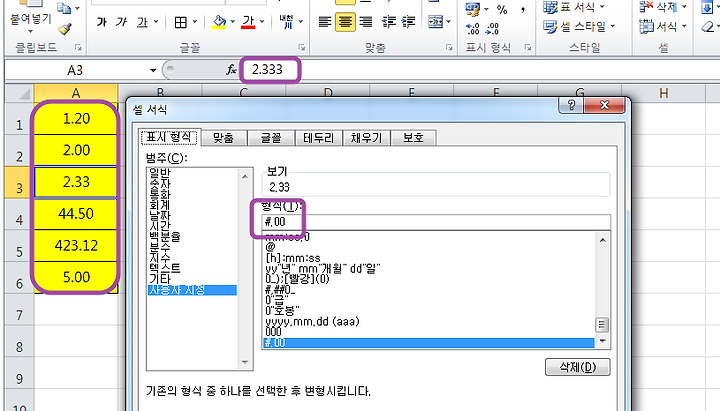The width and height of the screenshot is (720, 411).
Task: Open the Copy dropdown arrow
Action: [x=77, y=9]
